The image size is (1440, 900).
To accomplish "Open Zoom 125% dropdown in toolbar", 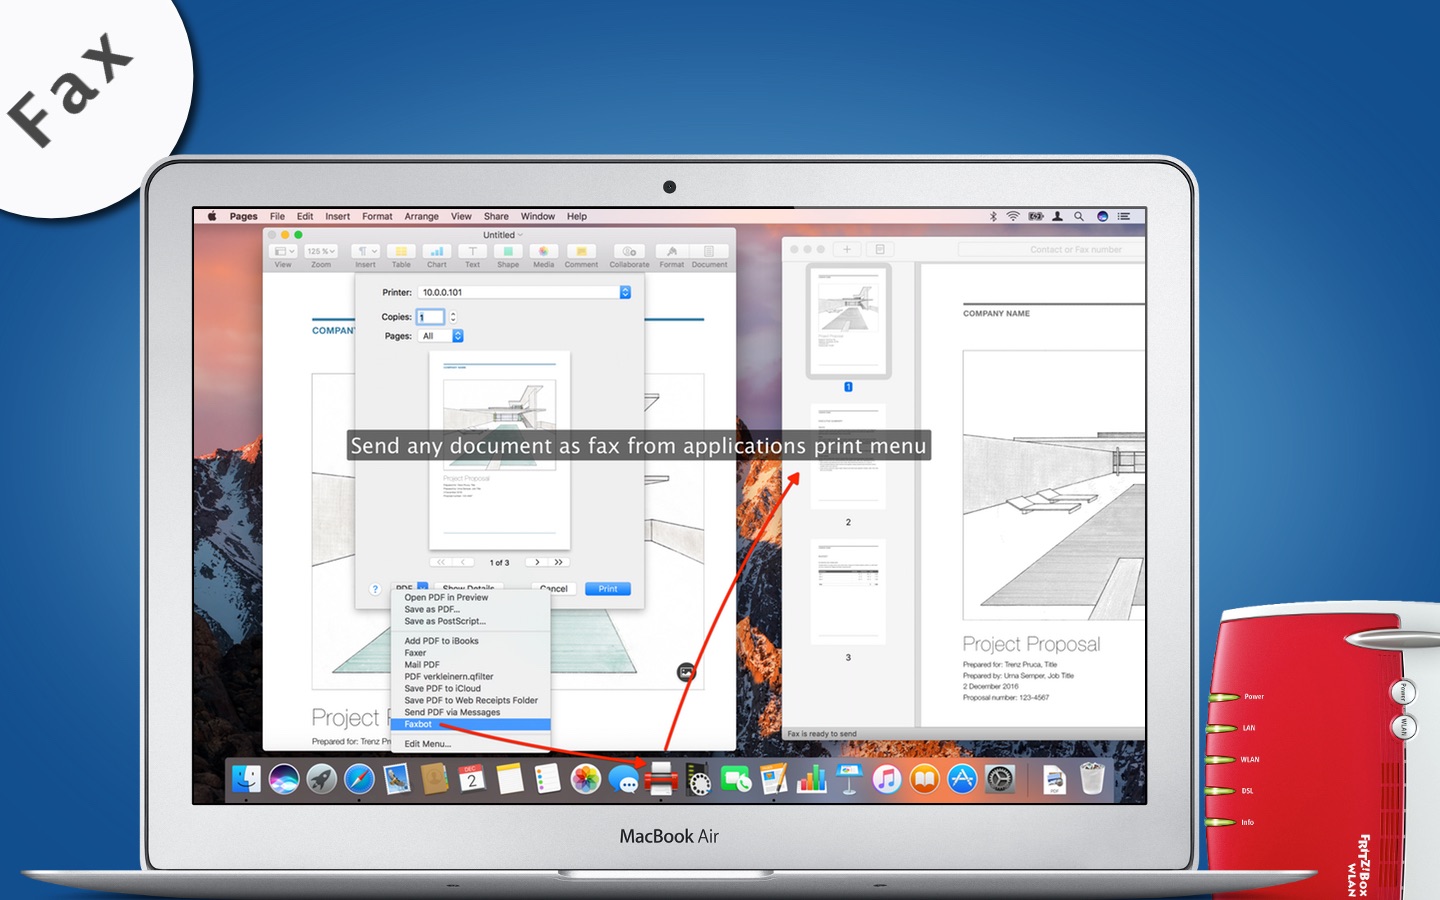I will click(x=321, y=251).
